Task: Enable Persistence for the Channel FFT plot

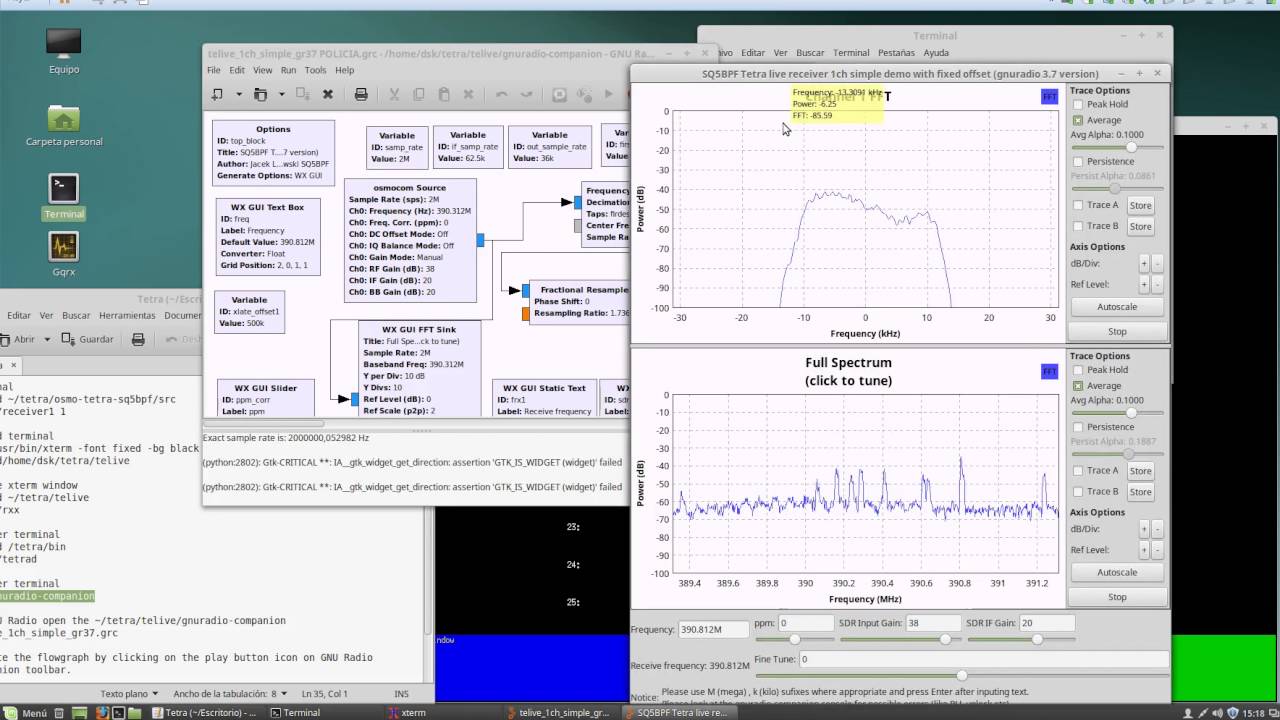Action: pos(1078,161)
